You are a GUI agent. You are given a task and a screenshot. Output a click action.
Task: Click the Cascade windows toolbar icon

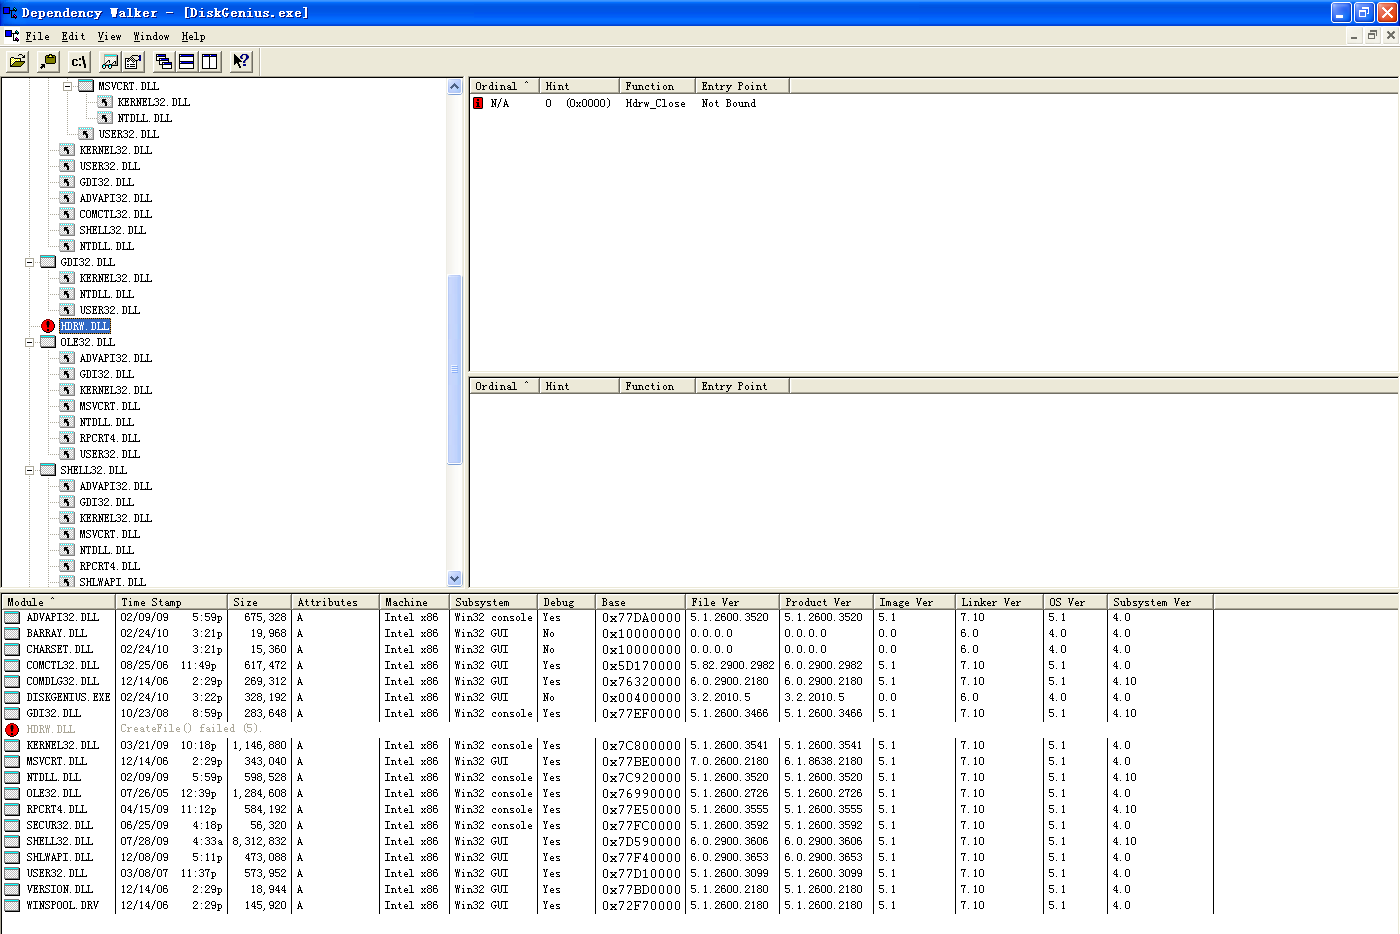[x=164, y=61]
